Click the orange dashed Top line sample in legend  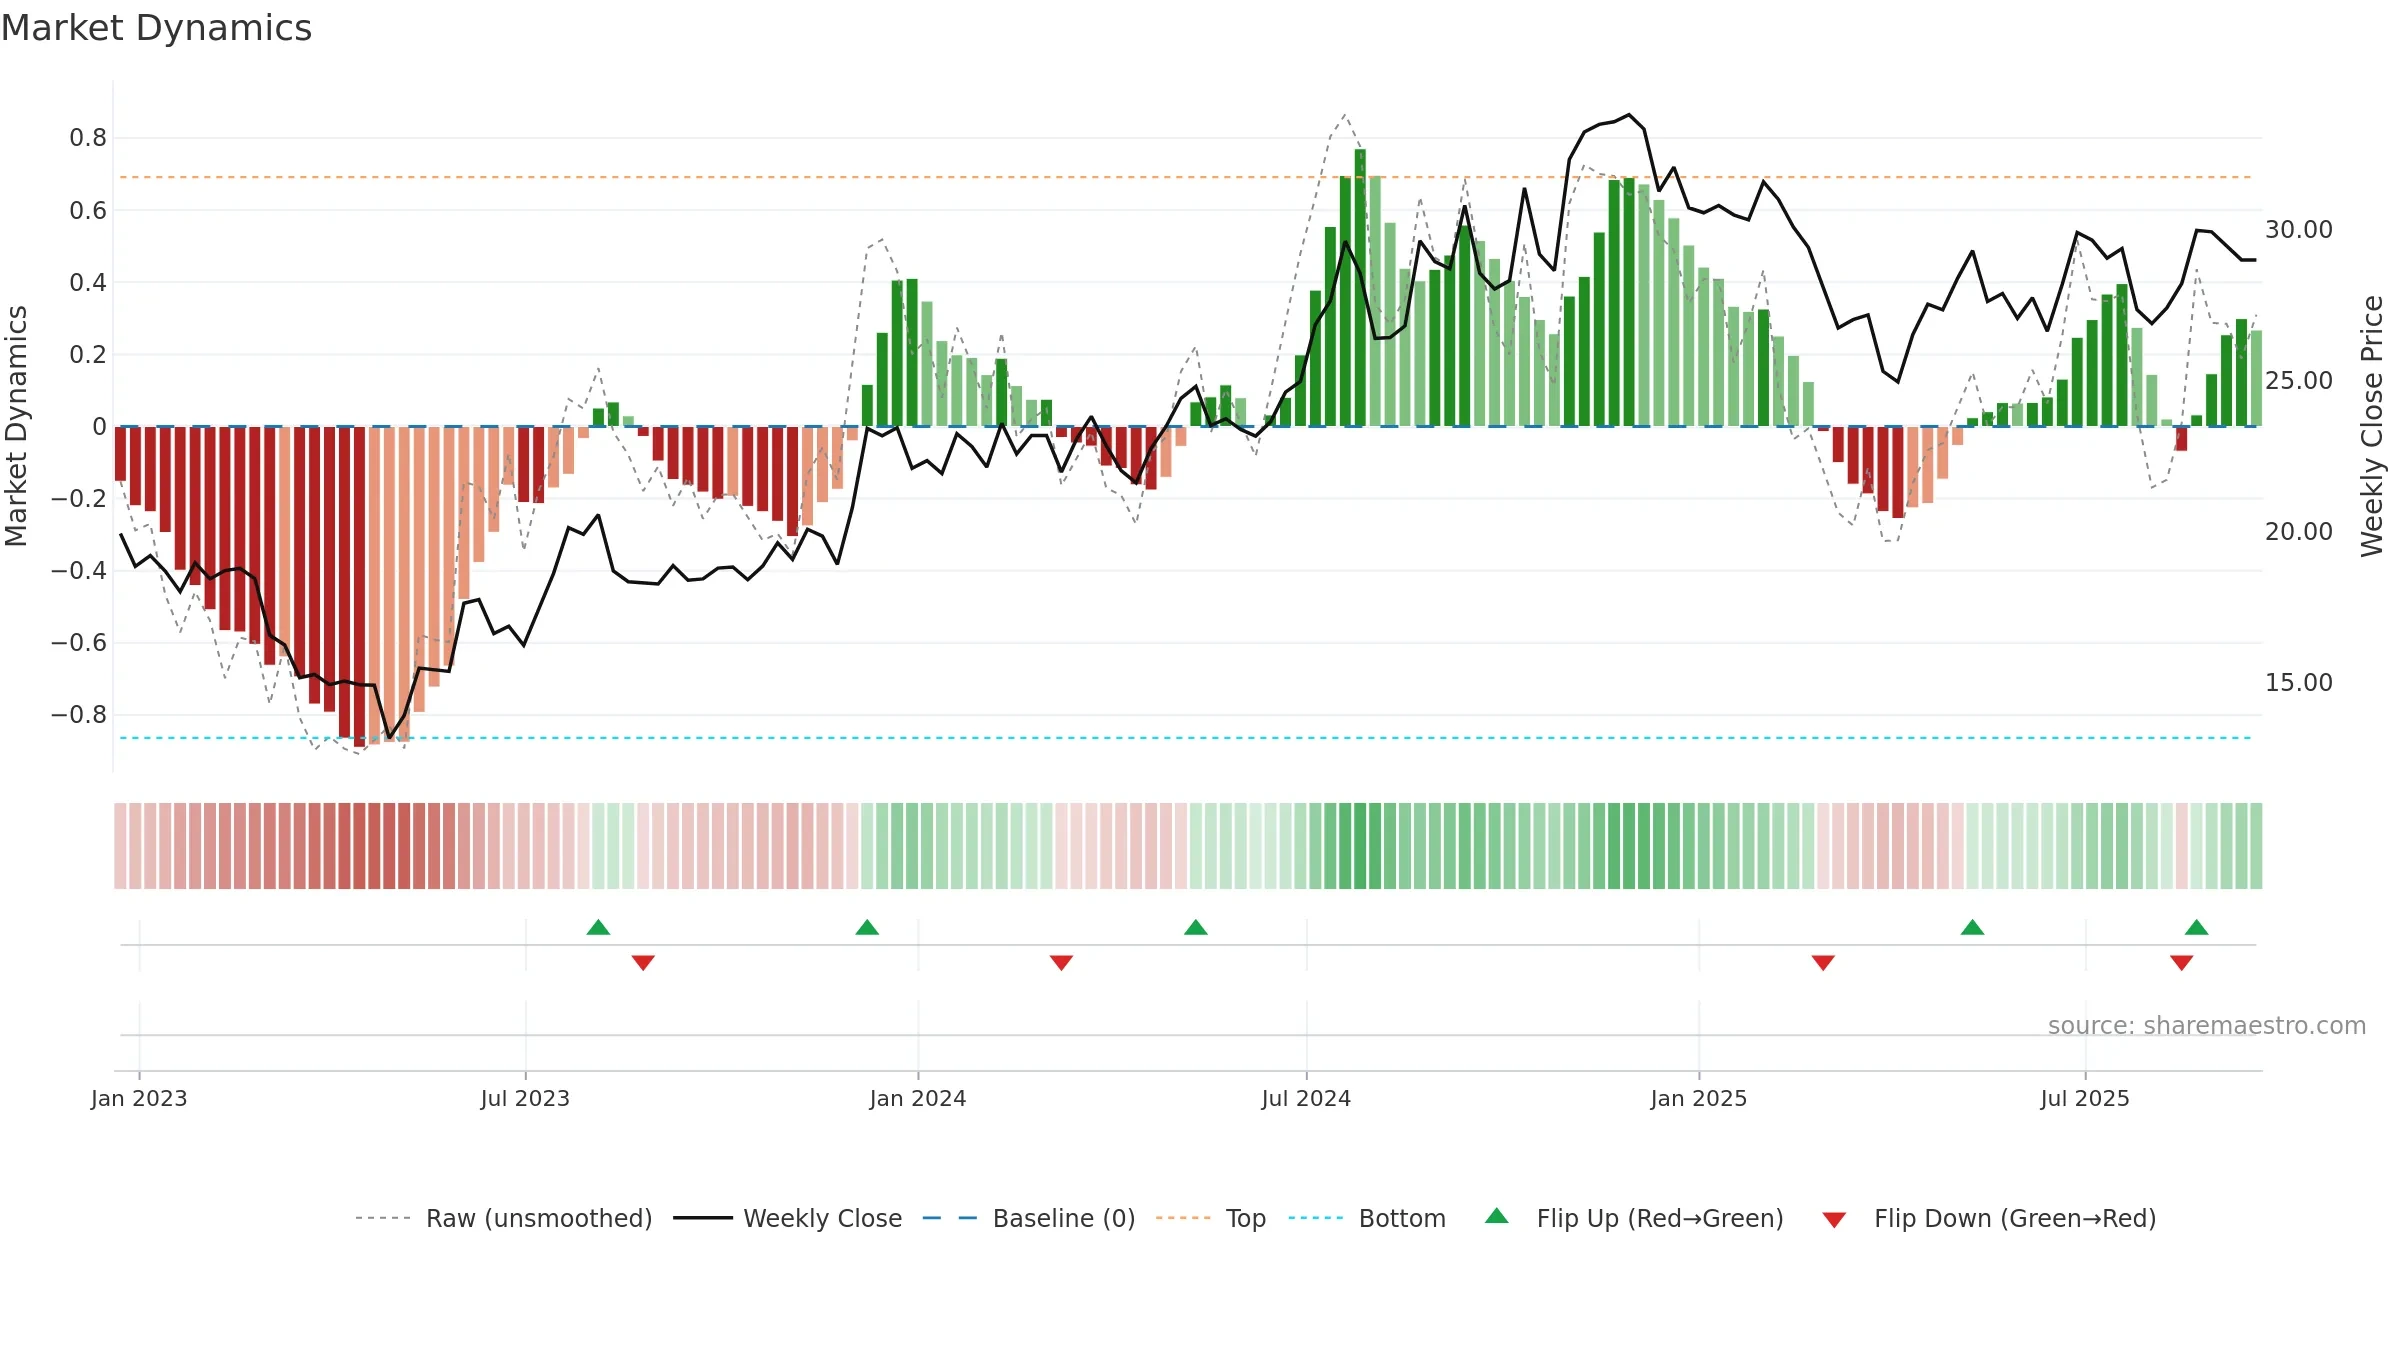point(1183,1218)
